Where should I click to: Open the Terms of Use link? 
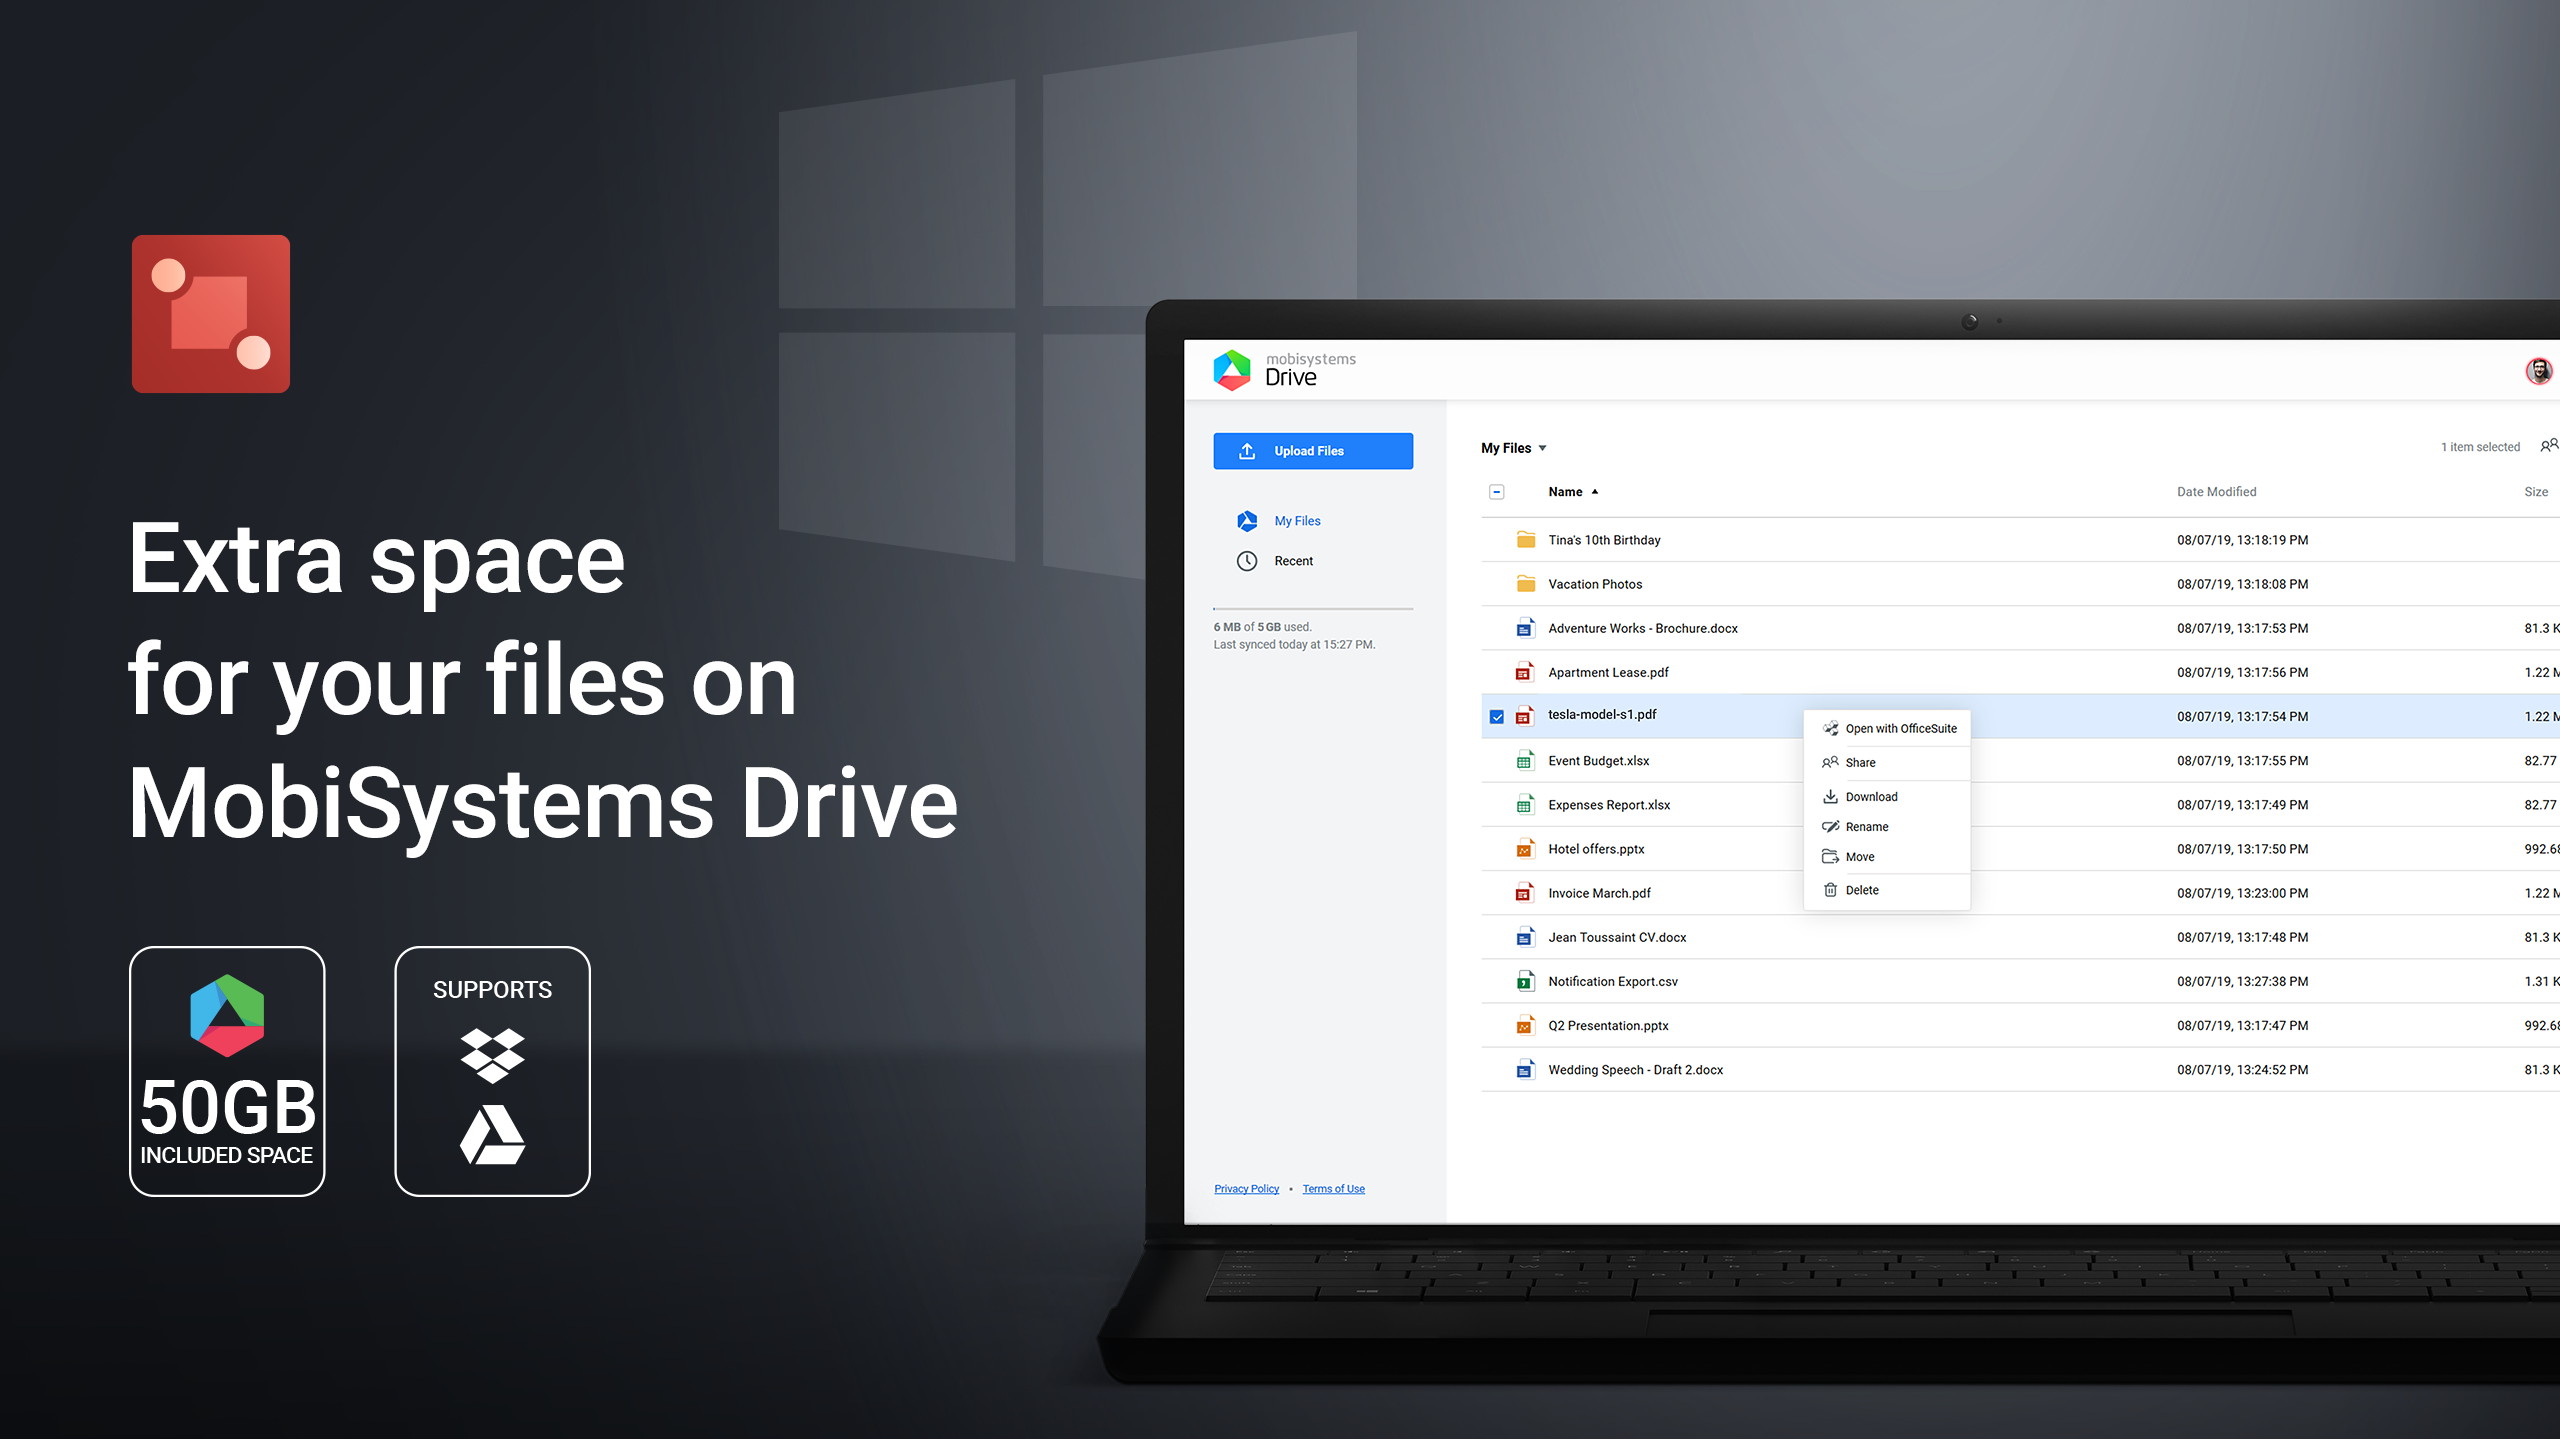click(x=1334, y=1189)
